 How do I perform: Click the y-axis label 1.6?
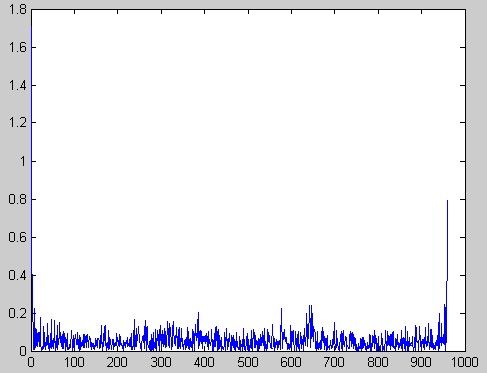(x=18, y=47)
